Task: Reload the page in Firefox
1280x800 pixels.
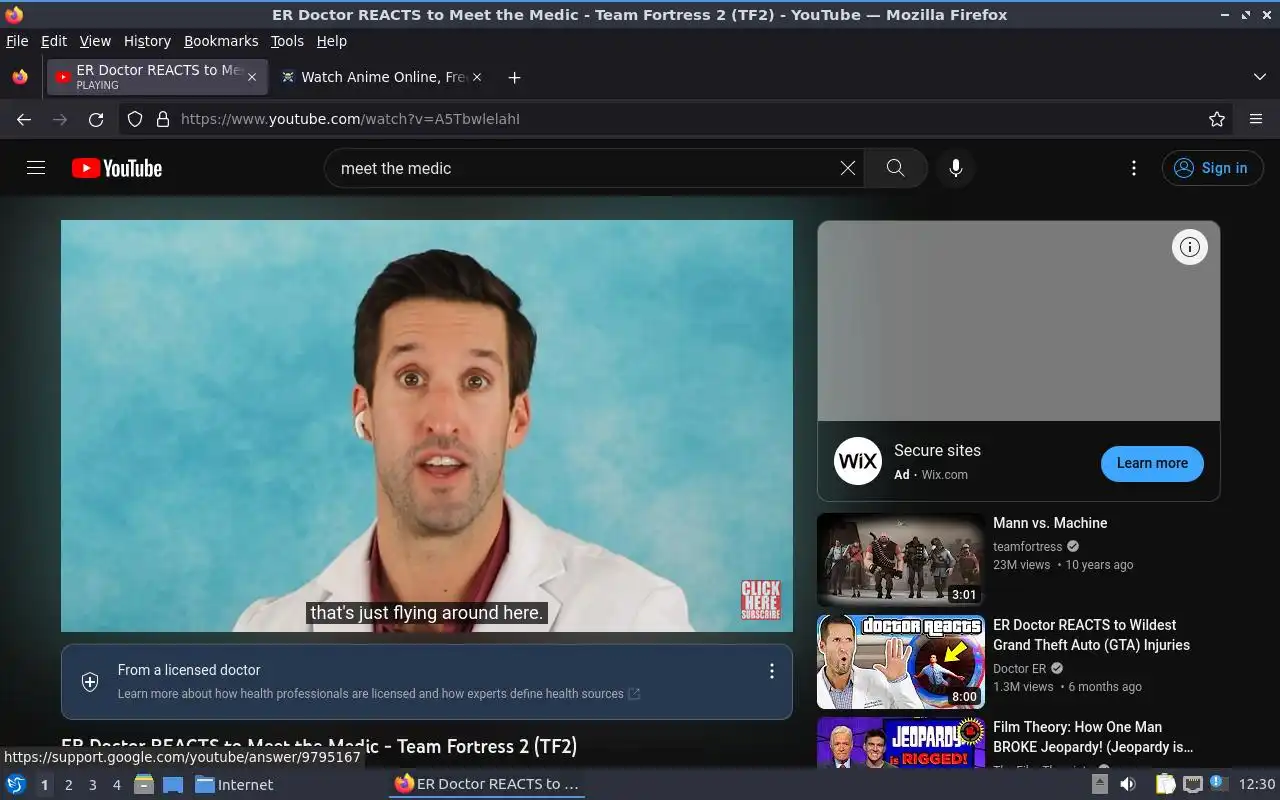Action: [96, 119]
